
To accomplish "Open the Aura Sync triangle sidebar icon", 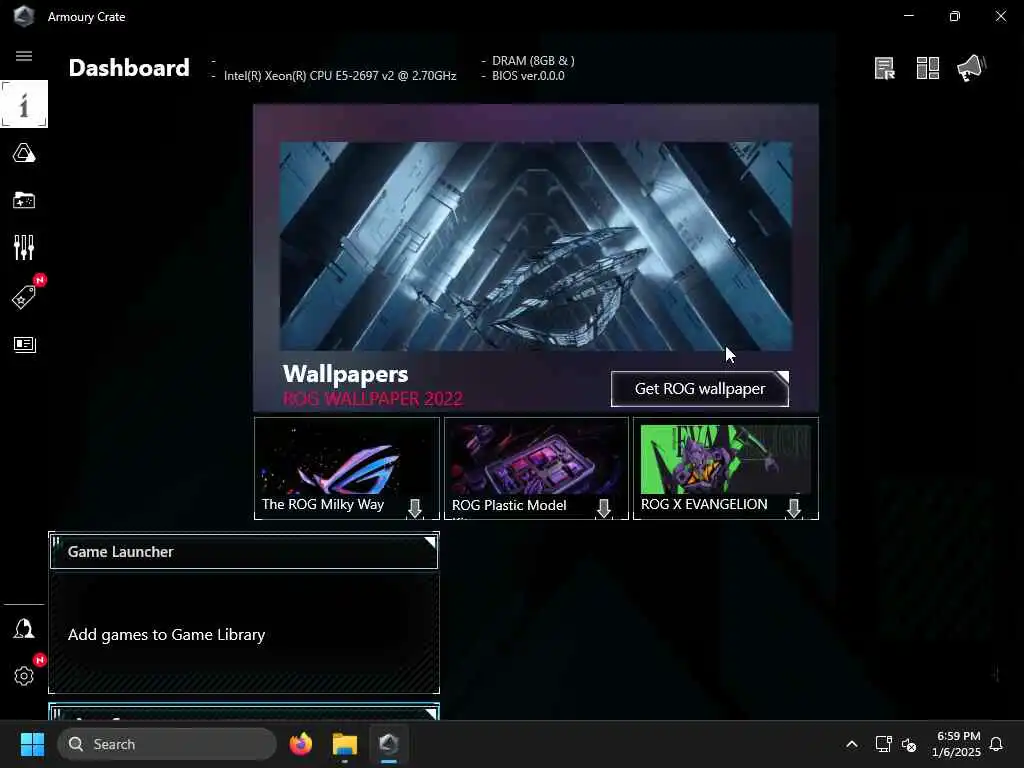I will pos(24,153).
